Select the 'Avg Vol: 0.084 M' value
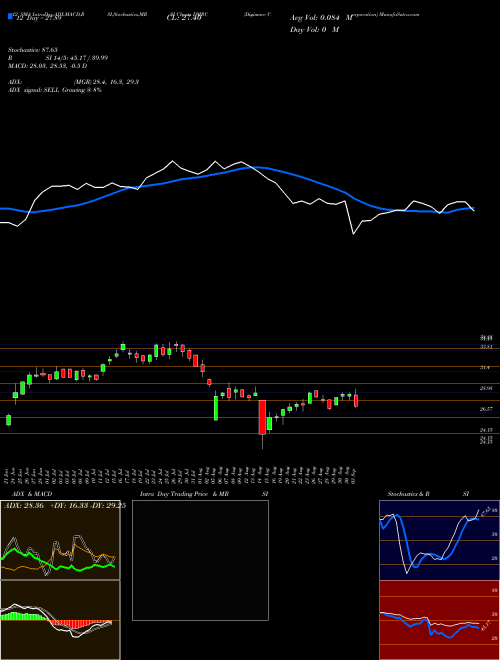 (321, 18)
